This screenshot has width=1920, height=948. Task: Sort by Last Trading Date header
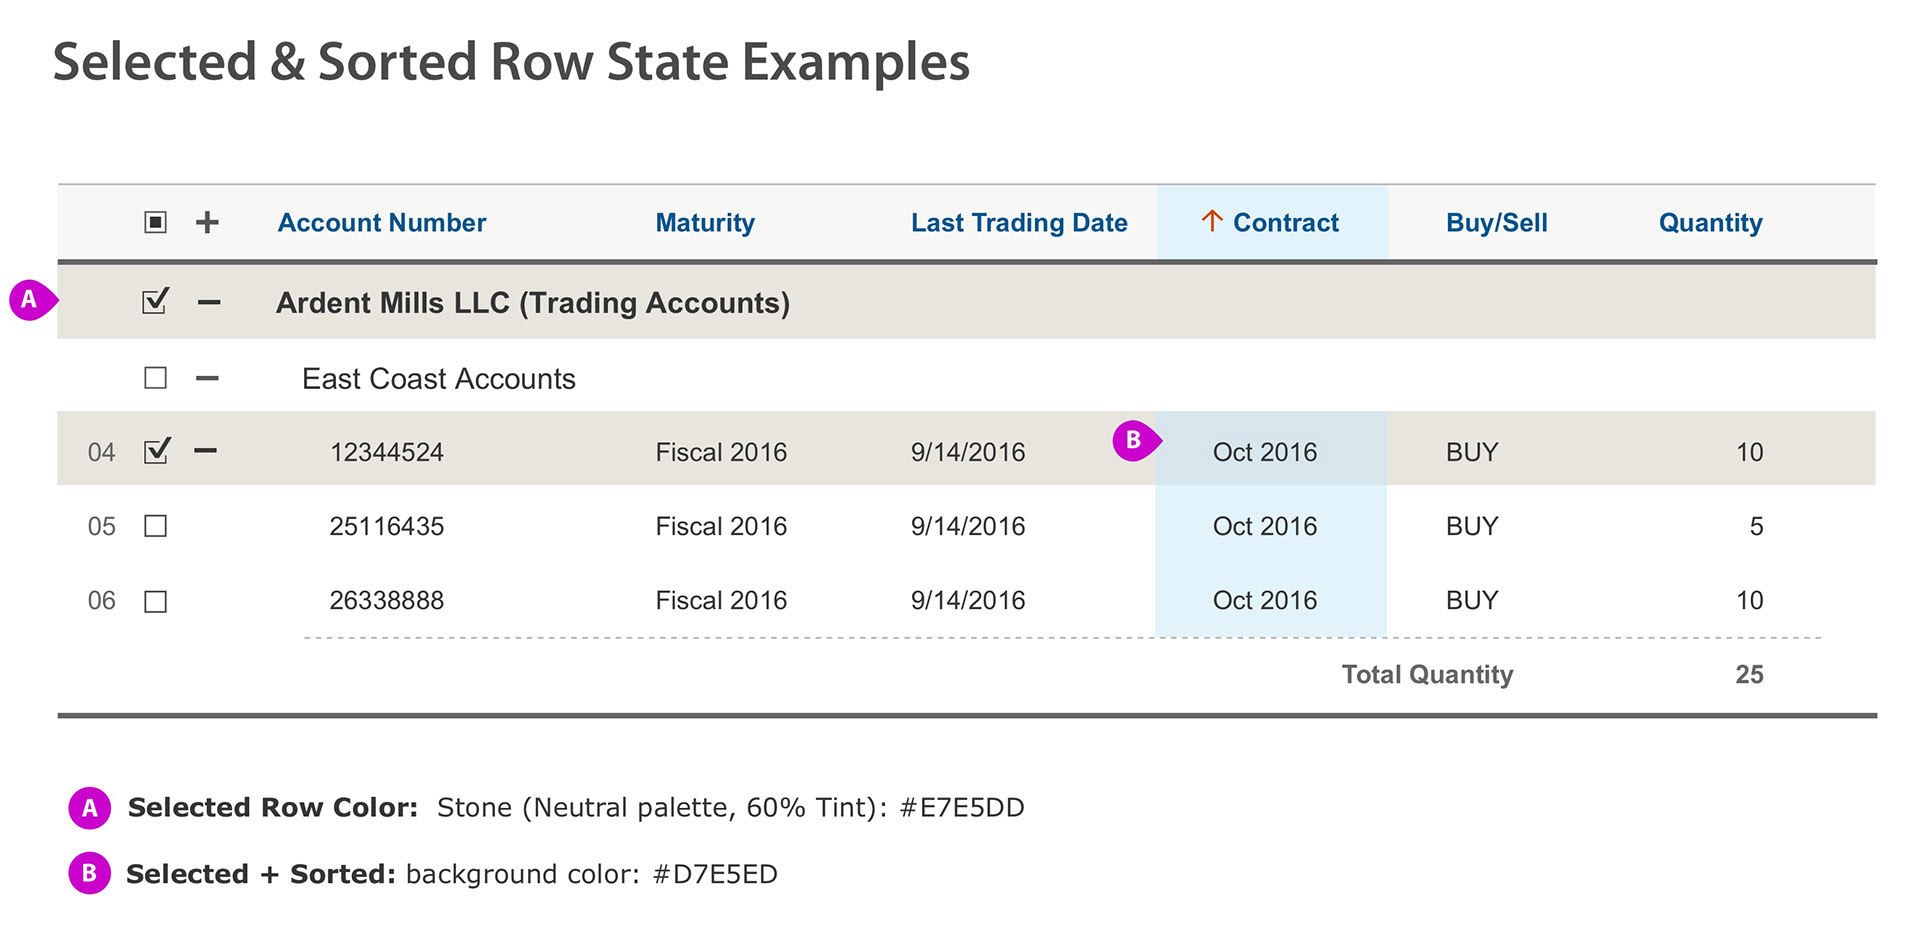[1019, 223]
